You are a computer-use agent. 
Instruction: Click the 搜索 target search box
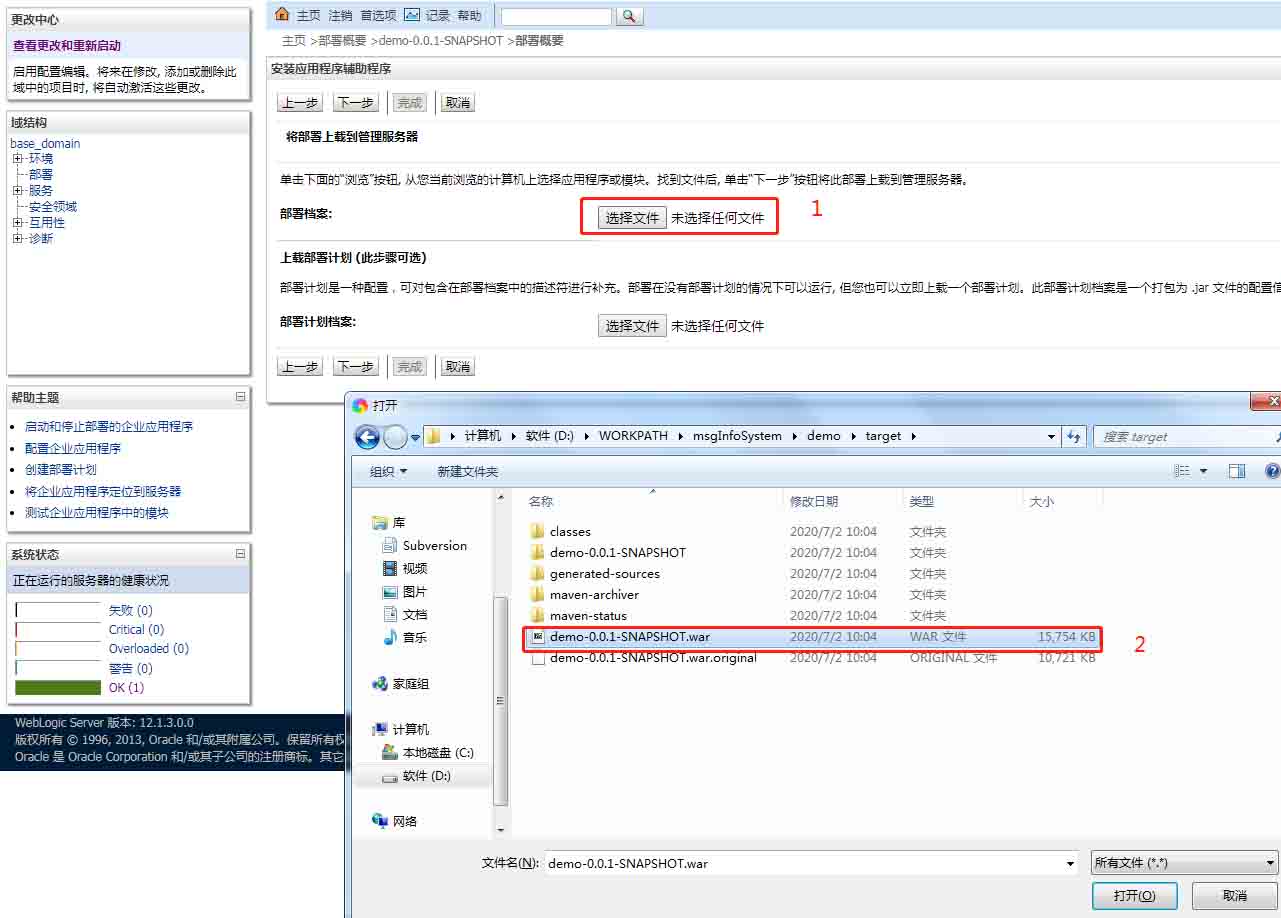click(1186, 437)
